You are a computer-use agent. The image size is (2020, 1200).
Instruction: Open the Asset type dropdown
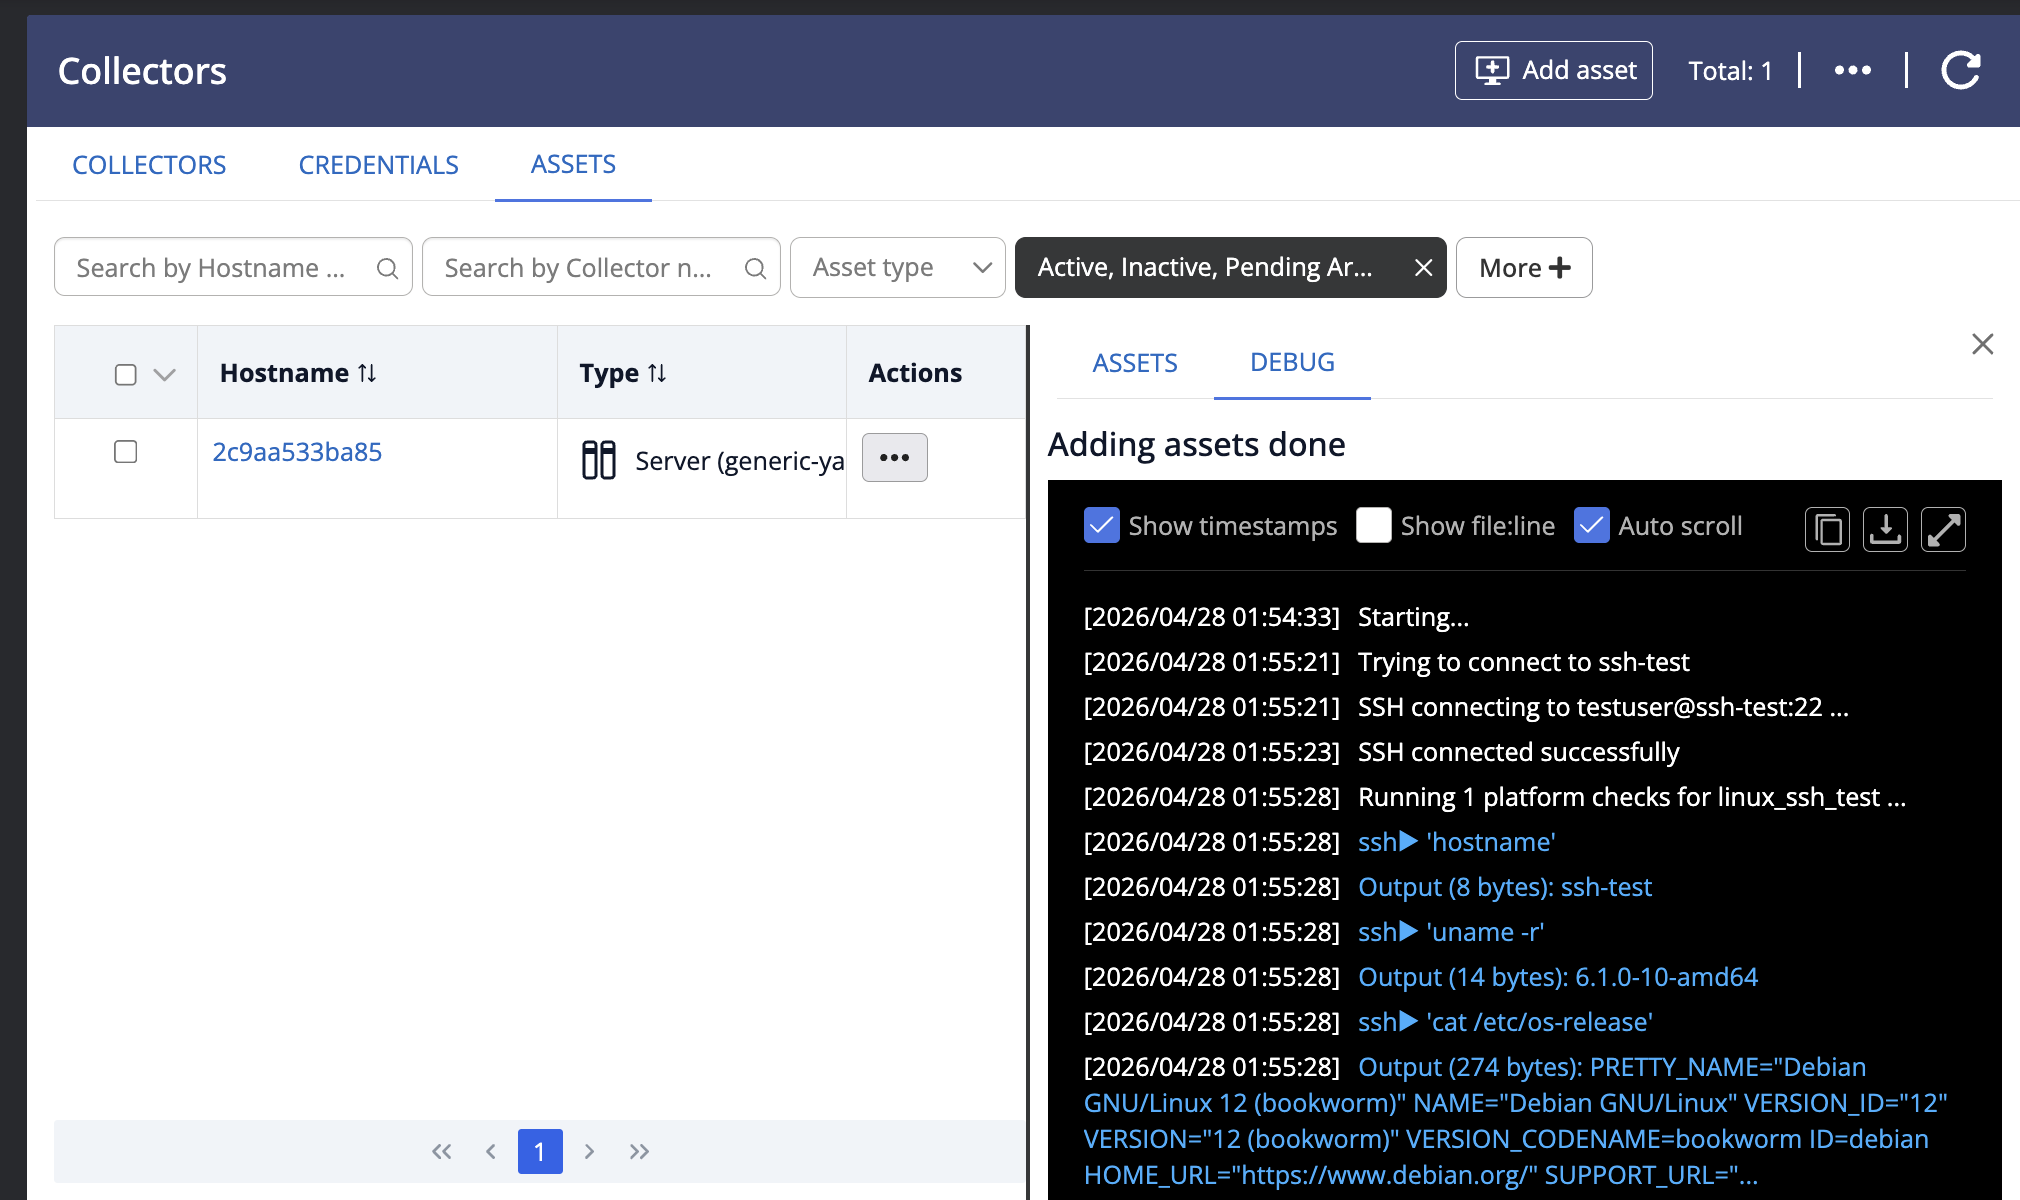pyautogui.click(x=898, y=267)
